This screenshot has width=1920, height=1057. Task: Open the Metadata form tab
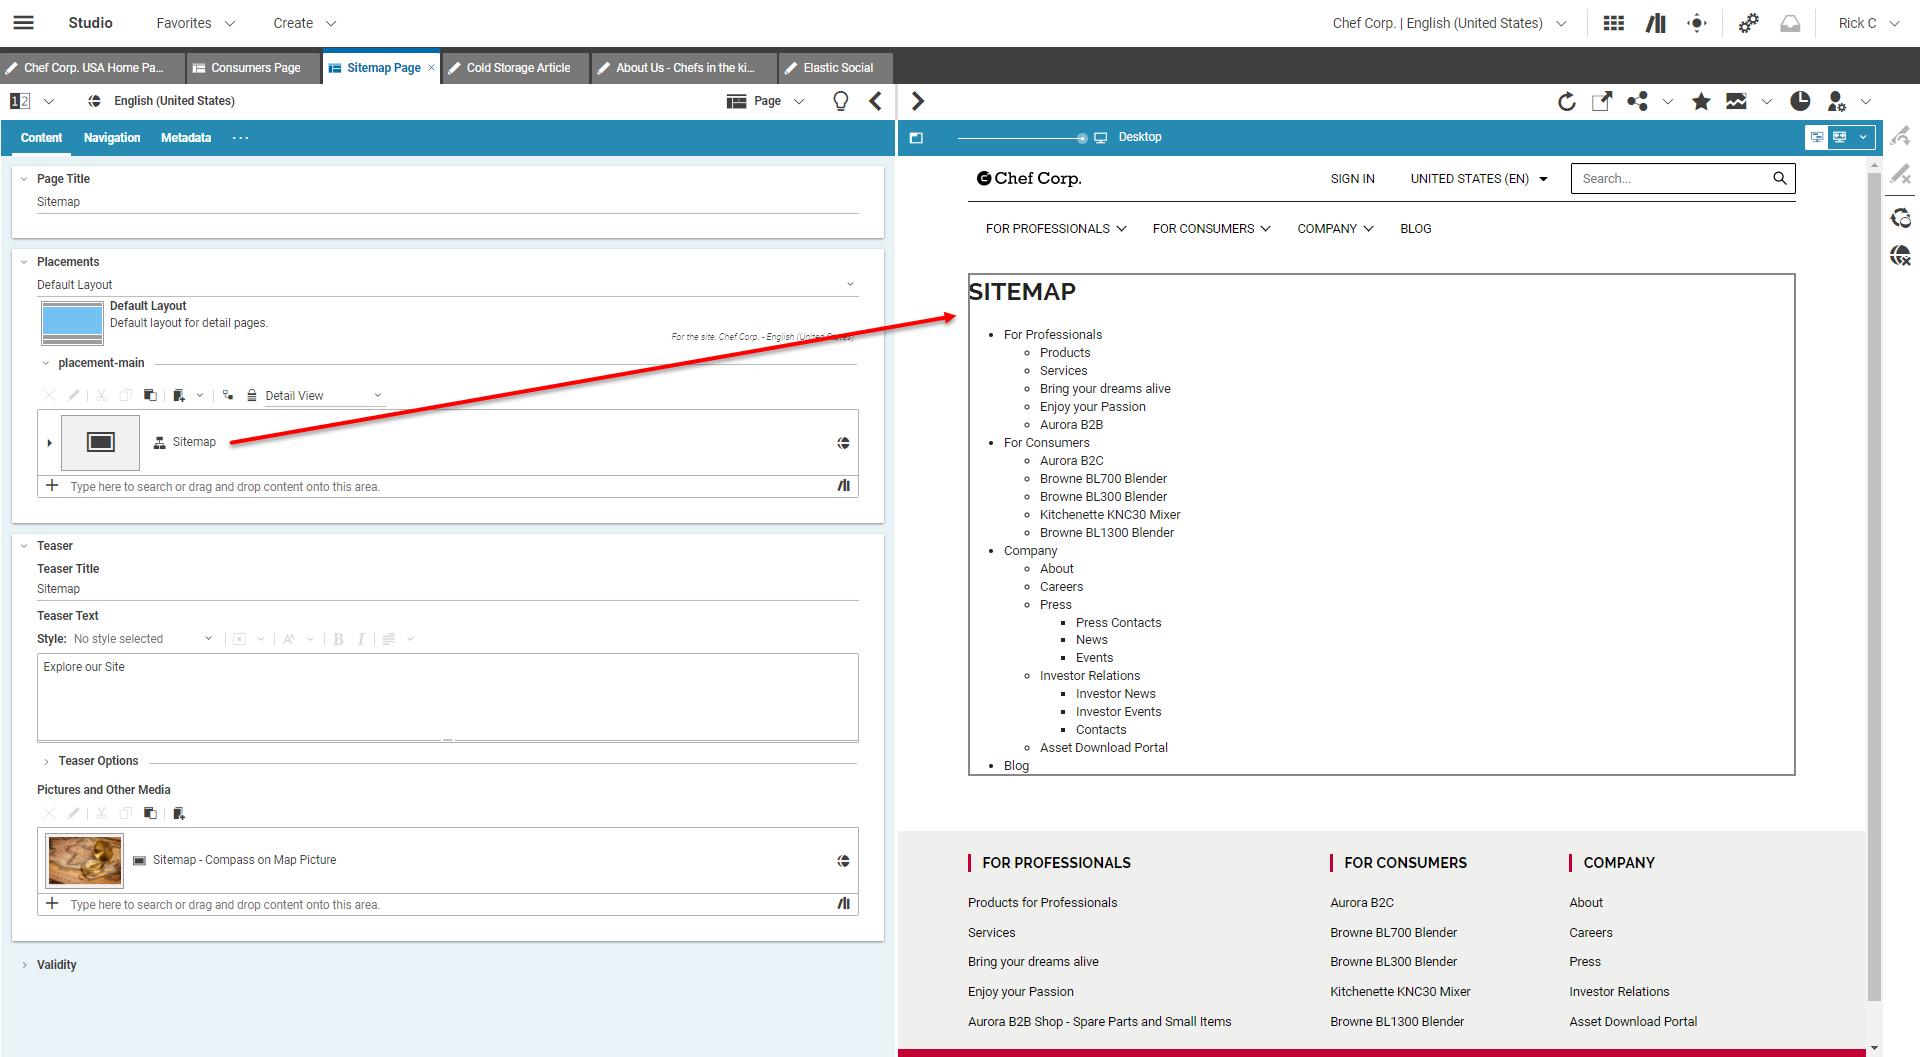tap(186, 138)
